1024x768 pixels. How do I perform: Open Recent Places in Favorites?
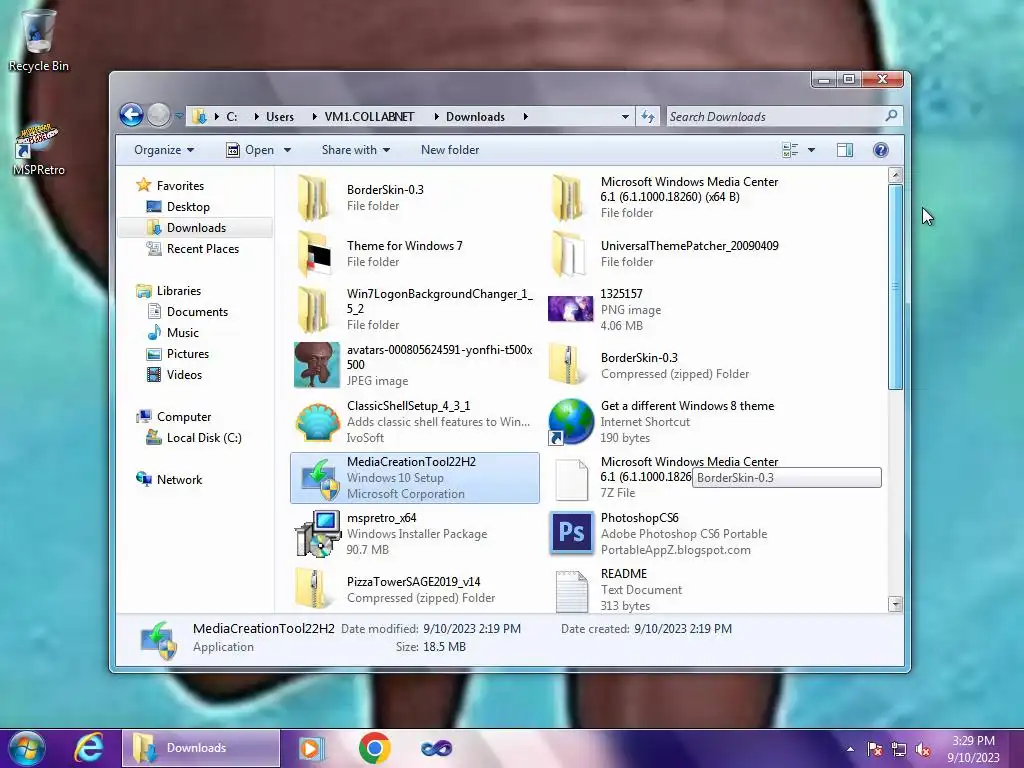click(202, 249)
